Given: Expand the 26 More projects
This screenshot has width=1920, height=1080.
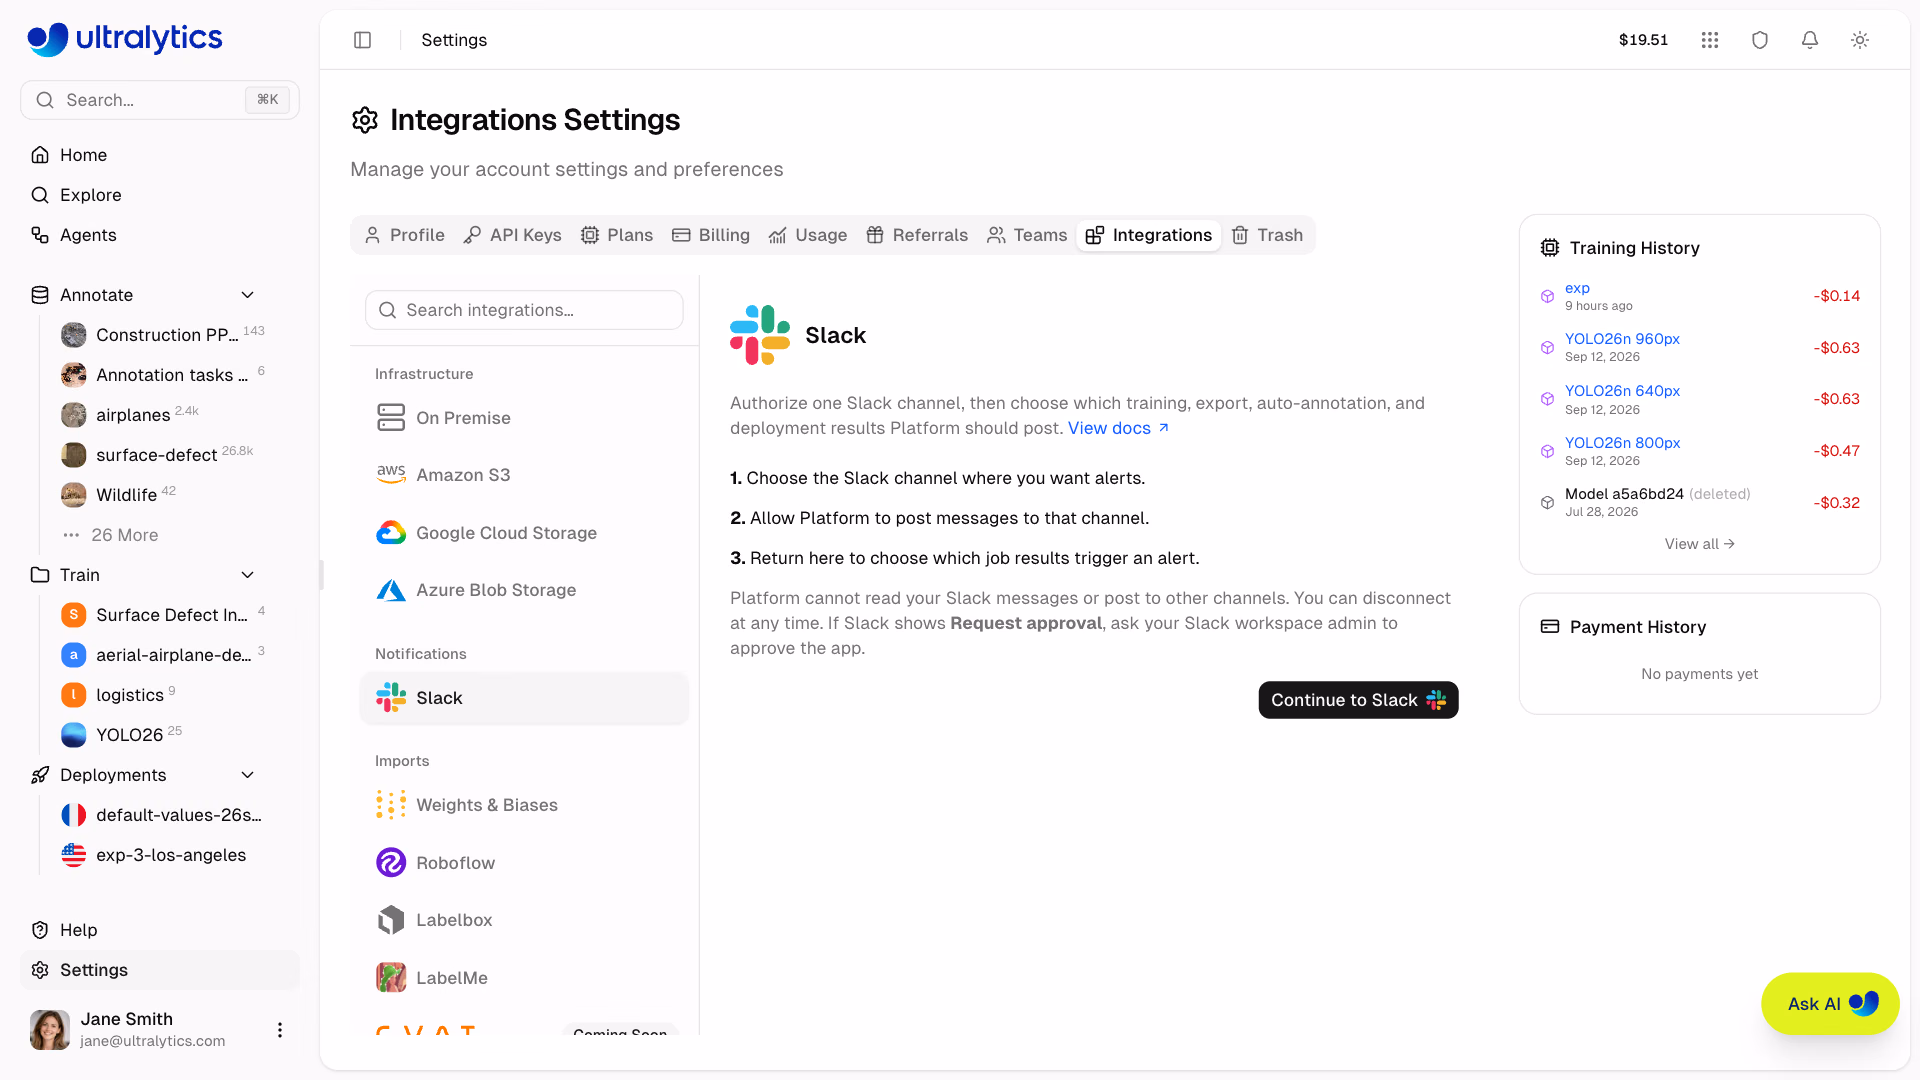Looking at the screenshot, I should click(x=124, y=535).
